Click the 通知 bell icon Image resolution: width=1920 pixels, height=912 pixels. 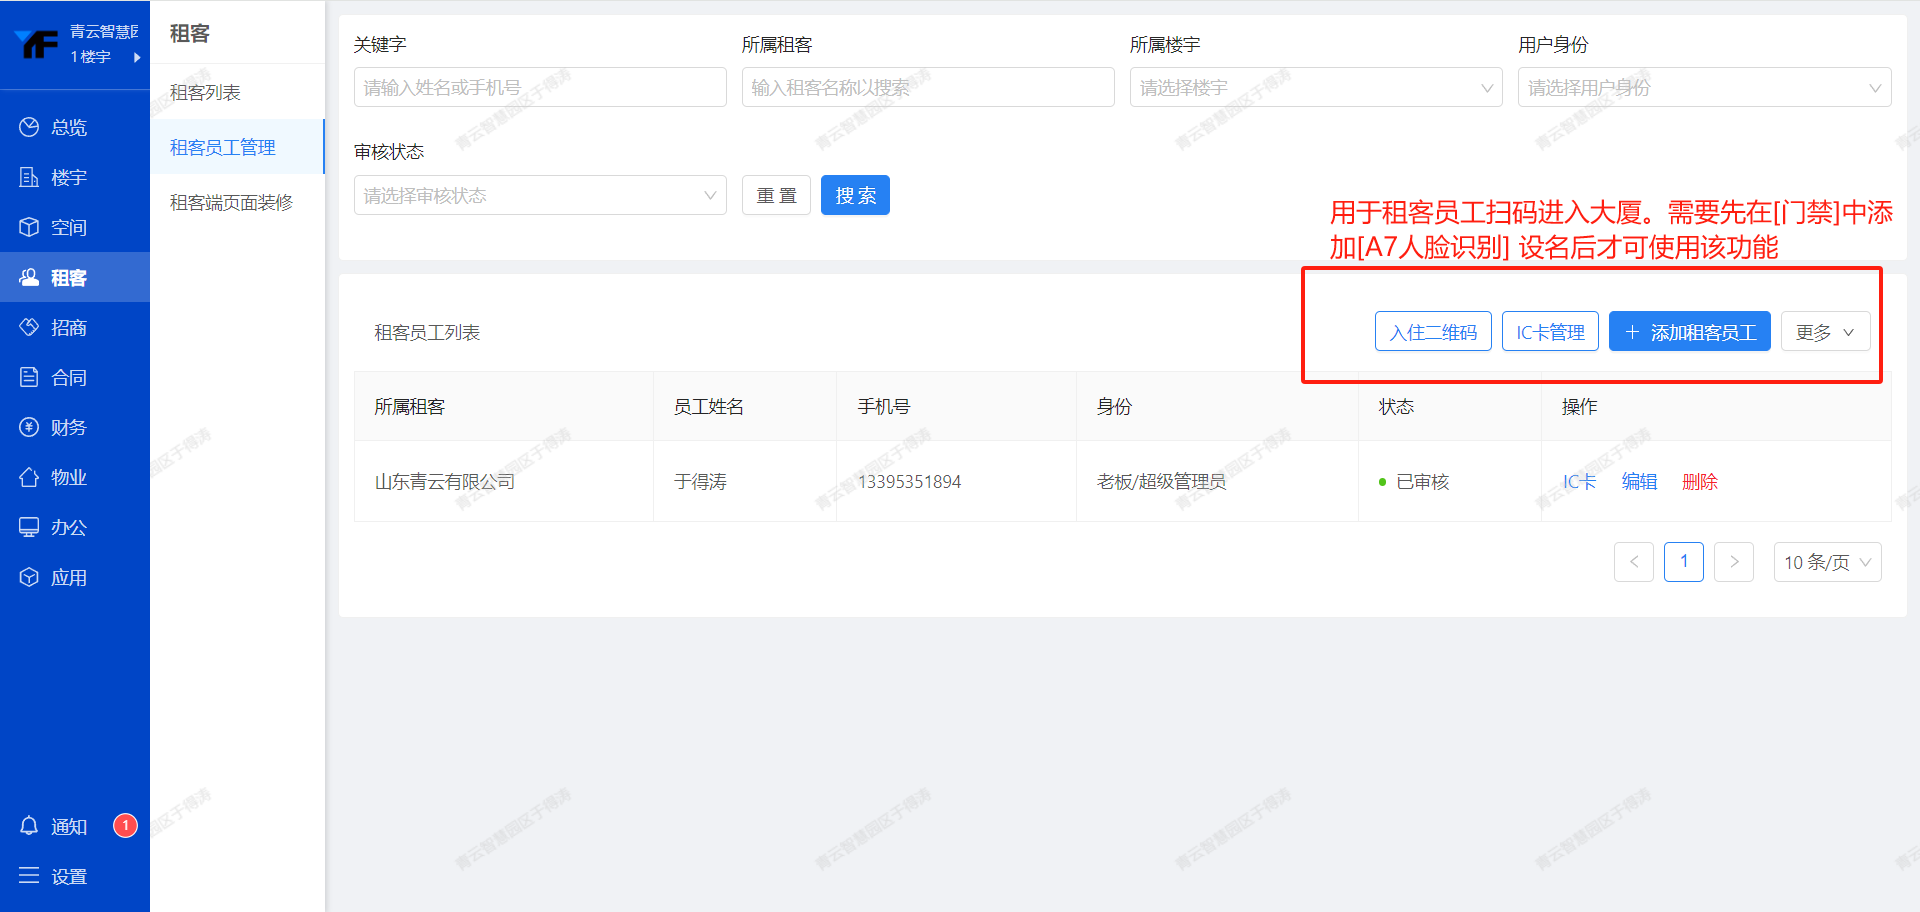pyautogui.click(x=29, y=826)
